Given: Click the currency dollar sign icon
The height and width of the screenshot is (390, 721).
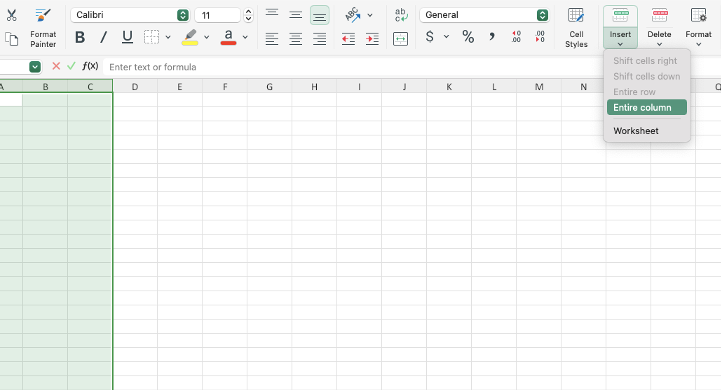Looking at the screenshot, I should tap(429, 36).
